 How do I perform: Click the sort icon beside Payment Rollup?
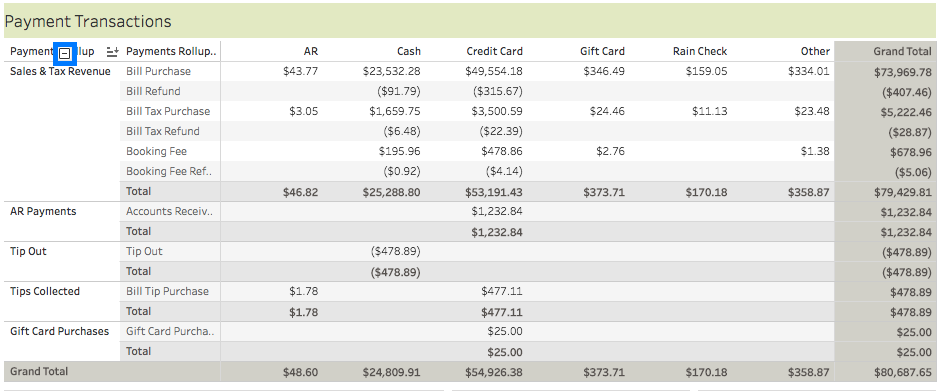[x=112, y=52]
